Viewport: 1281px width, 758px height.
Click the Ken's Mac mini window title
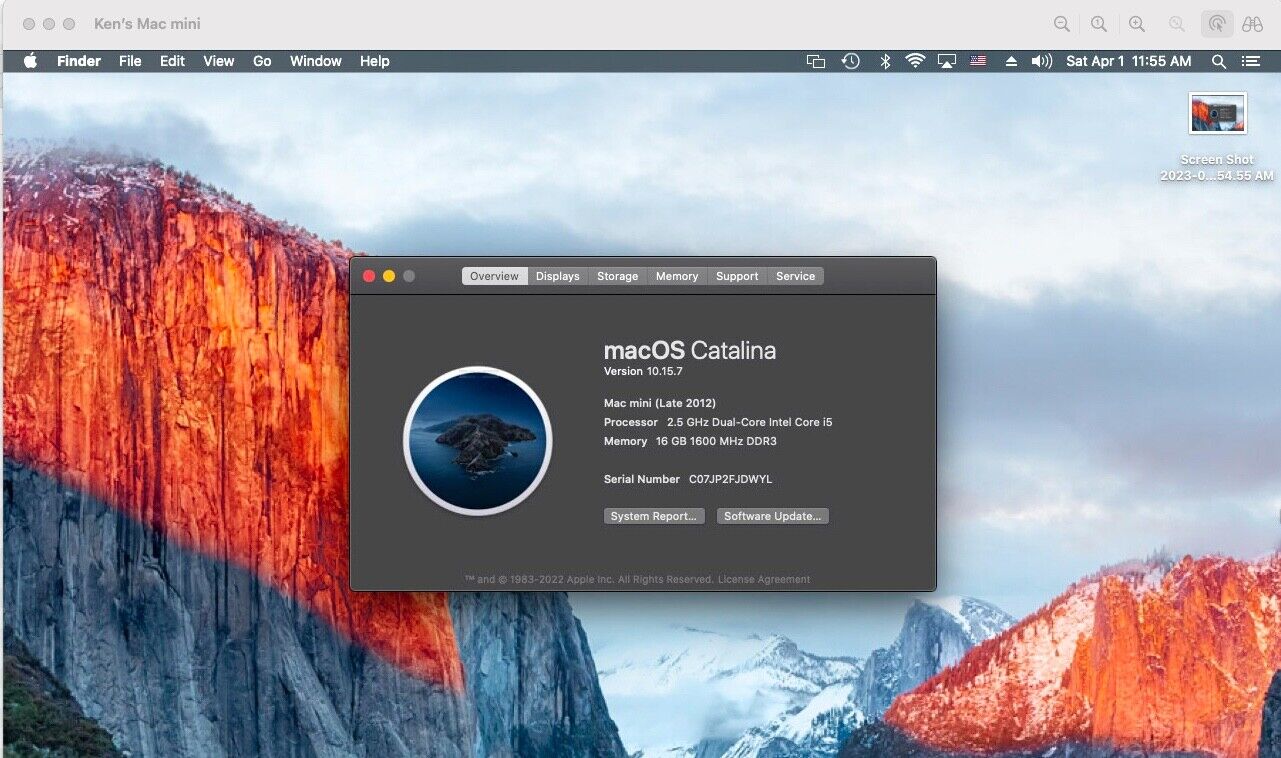[147, 24]
